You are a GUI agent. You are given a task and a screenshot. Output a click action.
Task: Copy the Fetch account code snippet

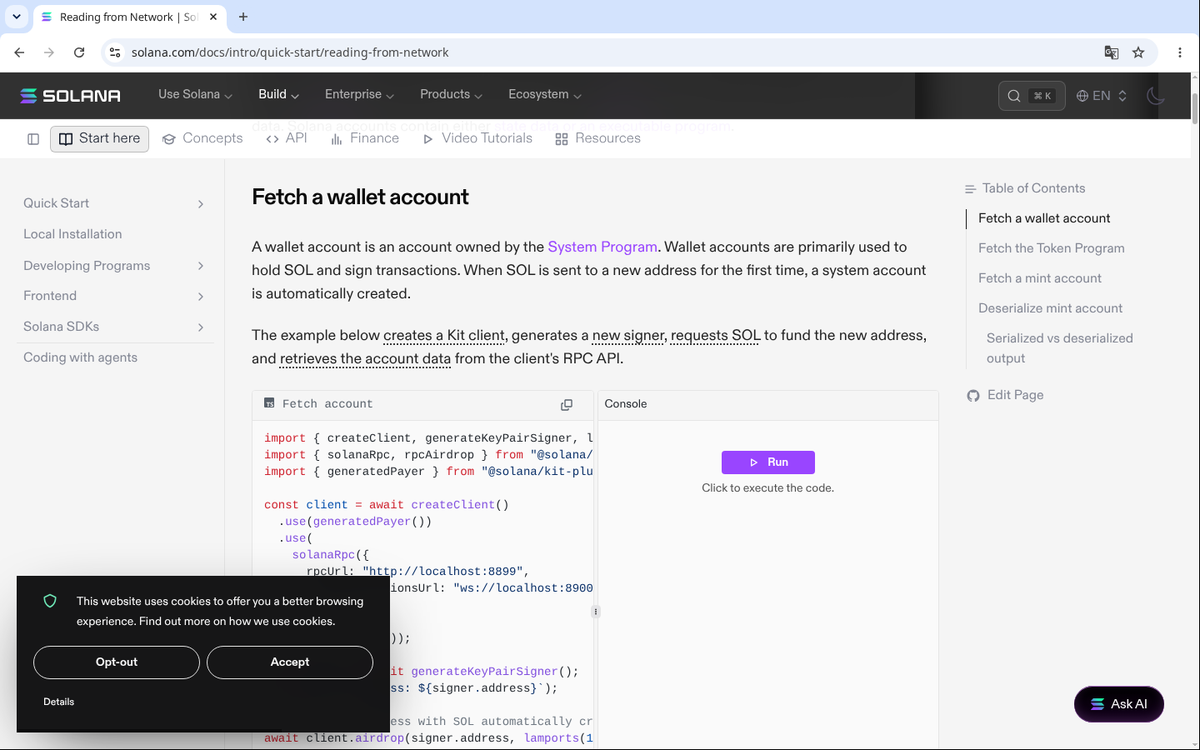pos(566,404)
